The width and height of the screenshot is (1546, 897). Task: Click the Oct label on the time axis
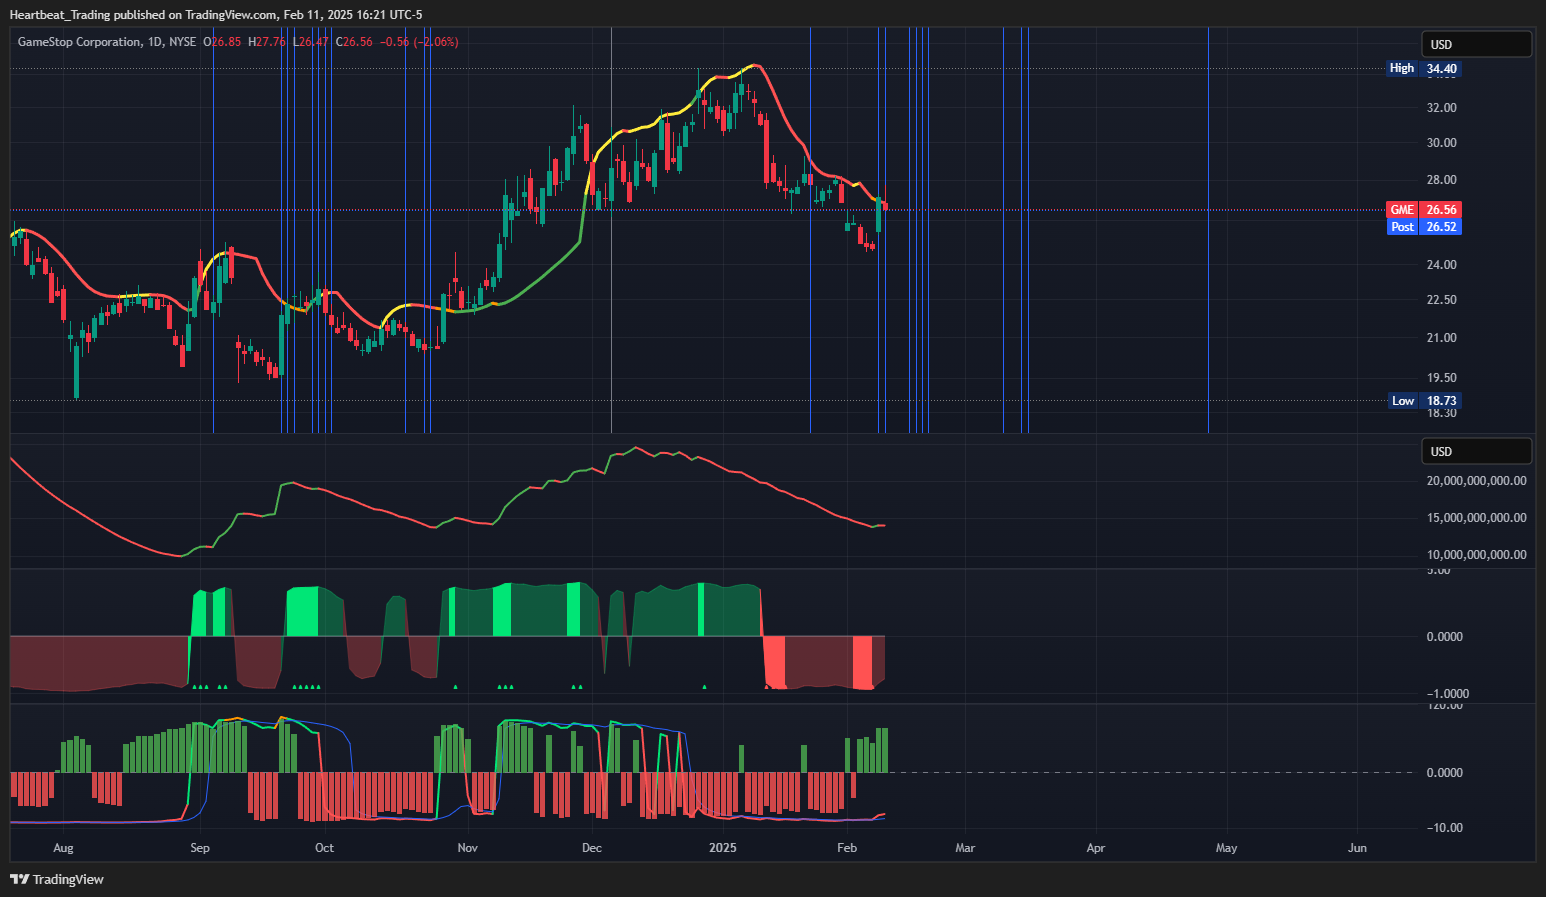click(x=324, y=847)
